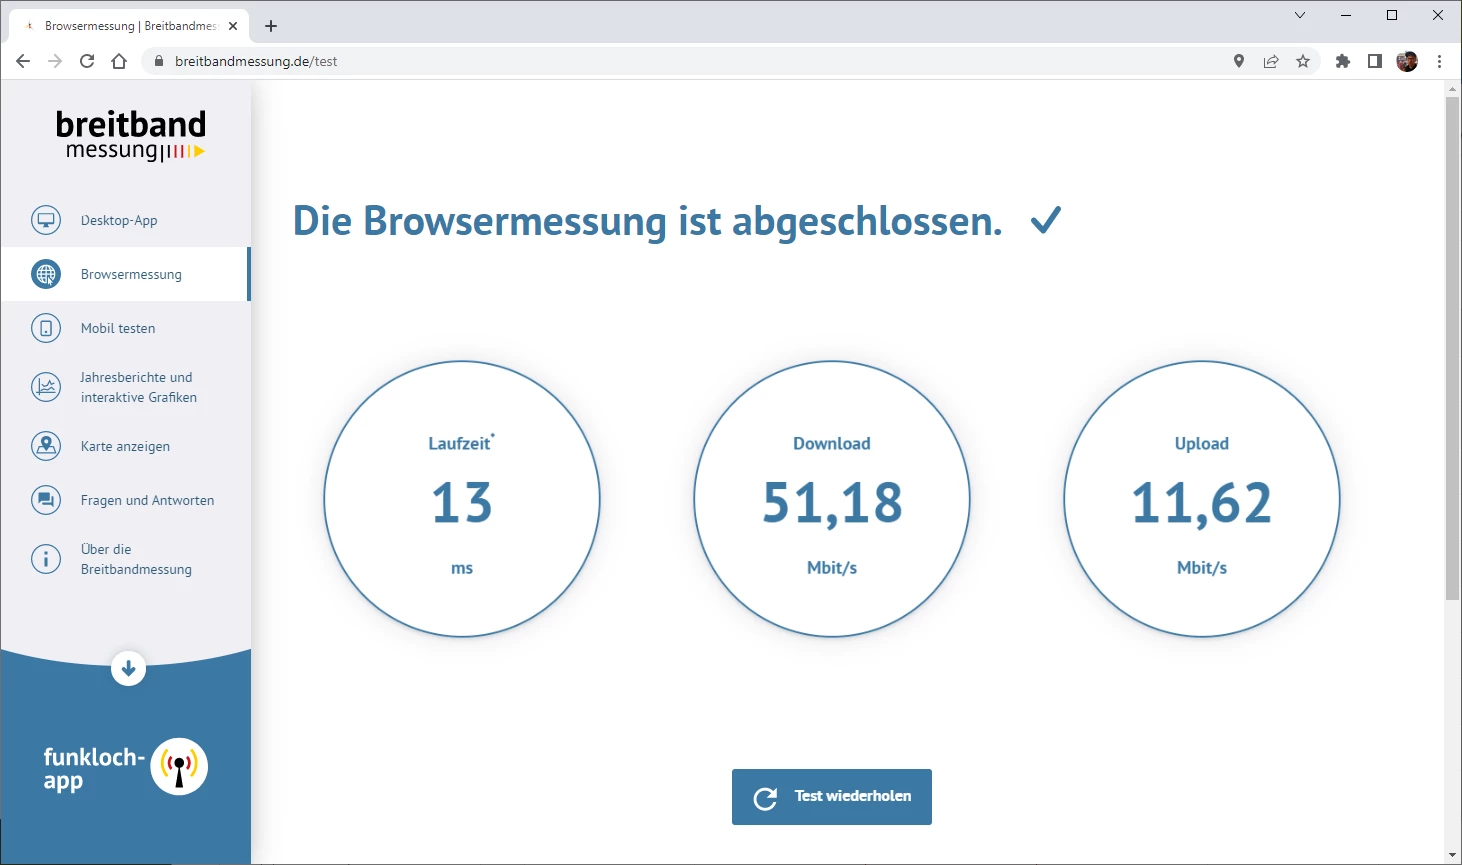Click the breitbandmessung logo
This screenshot has width=1462, height=865.
point(131,135)
